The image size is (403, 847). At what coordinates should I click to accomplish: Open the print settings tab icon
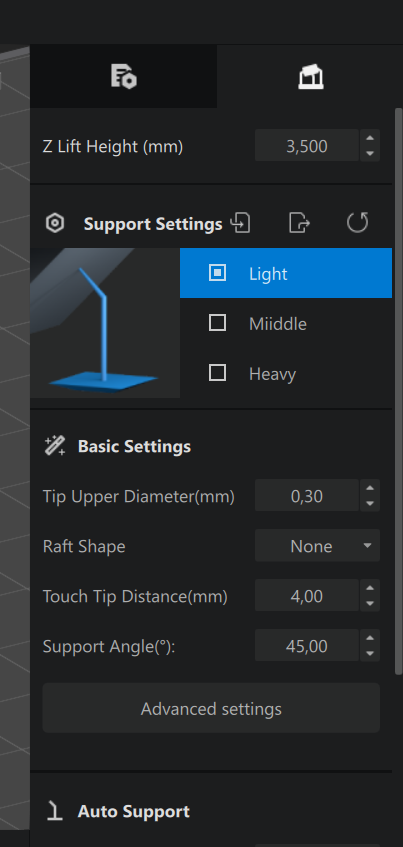pos(124,76)
